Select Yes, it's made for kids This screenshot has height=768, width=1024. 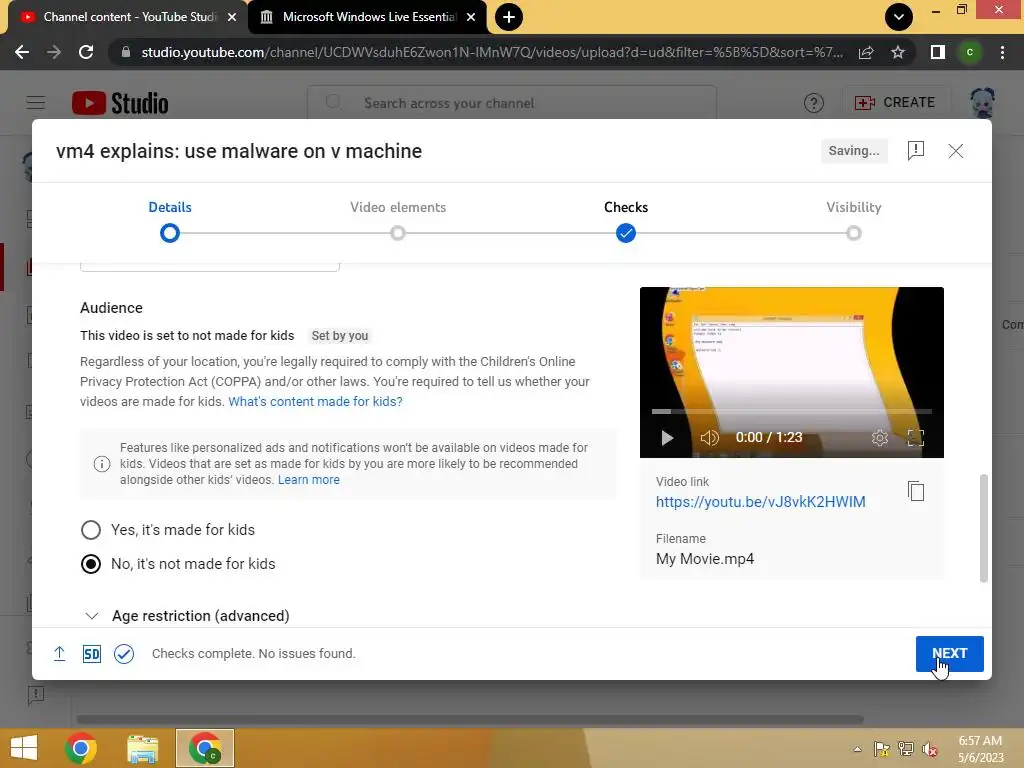[91, 530]
